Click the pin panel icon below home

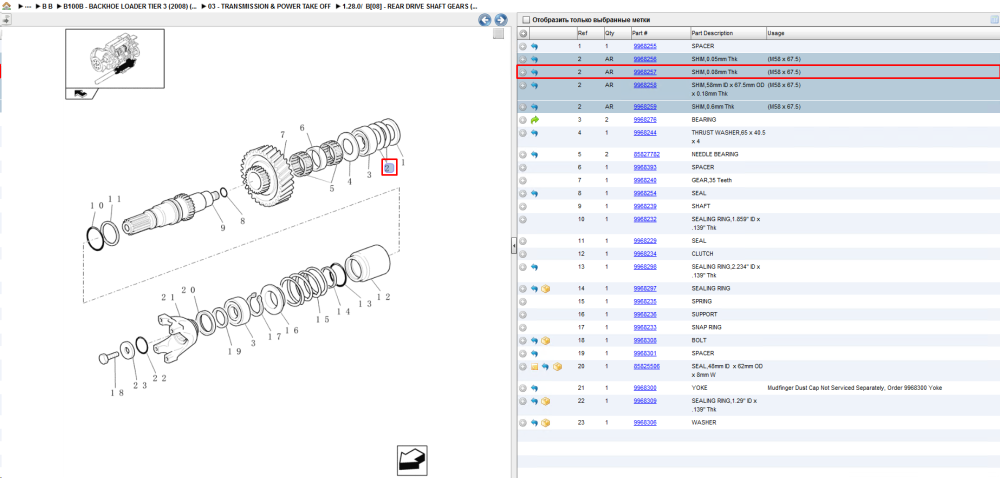[x=6, y=20]
